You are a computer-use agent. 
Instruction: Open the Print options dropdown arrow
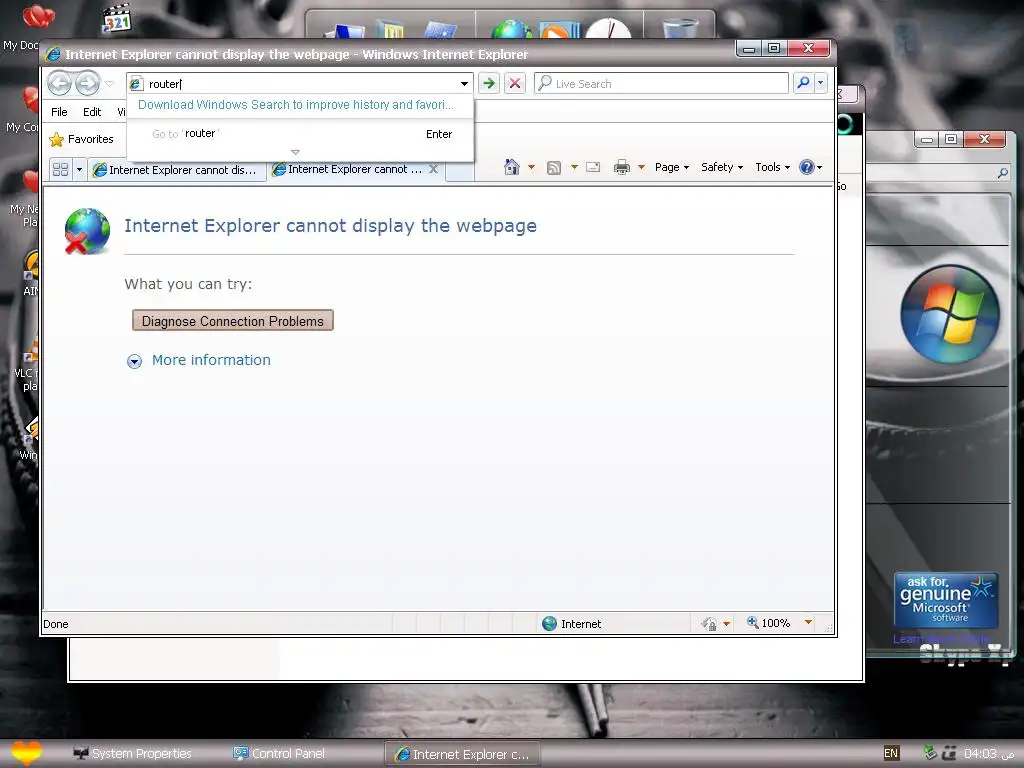click(641, 167)
